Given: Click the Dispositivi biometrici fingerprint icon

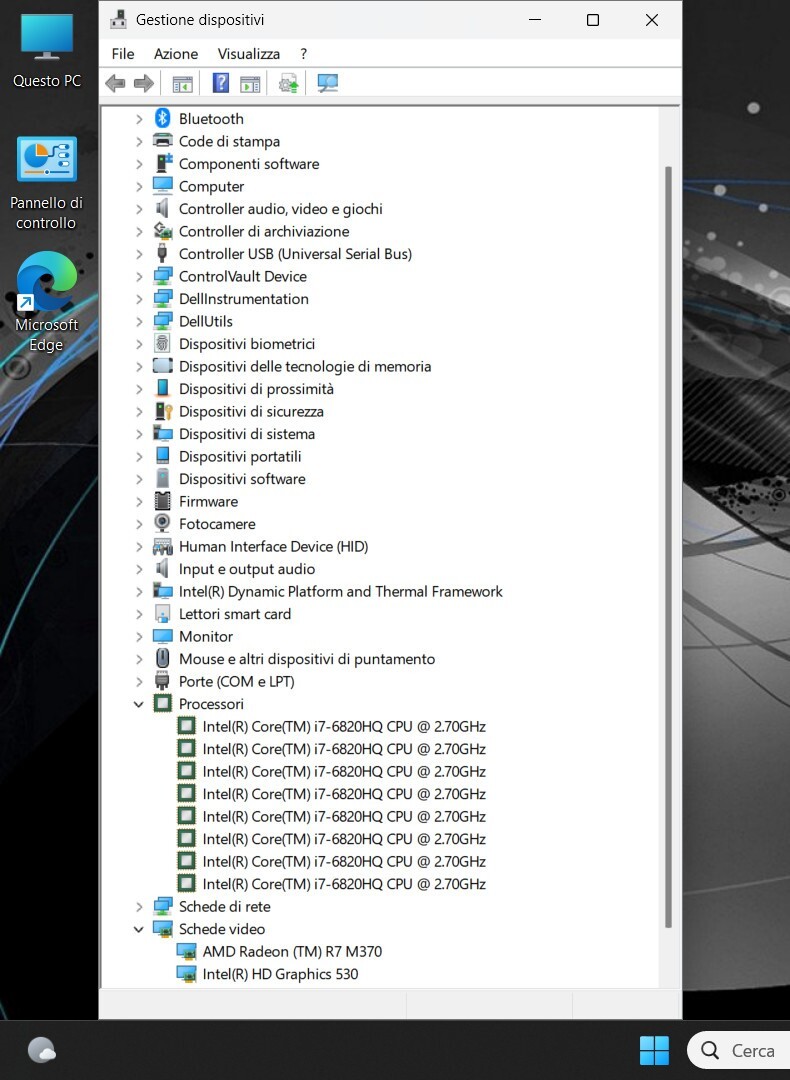Looking at the screenshot, I should tap(163, 344).
